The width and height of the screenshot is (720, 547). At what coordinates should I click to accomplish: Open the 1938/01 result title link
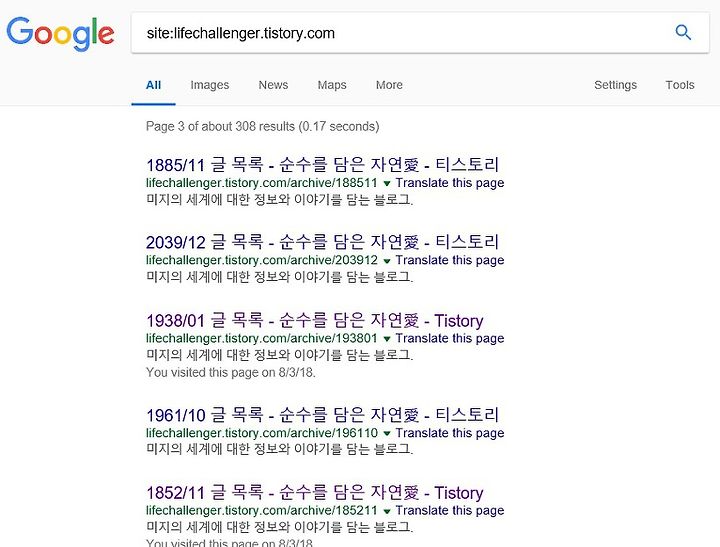[315, 320]
